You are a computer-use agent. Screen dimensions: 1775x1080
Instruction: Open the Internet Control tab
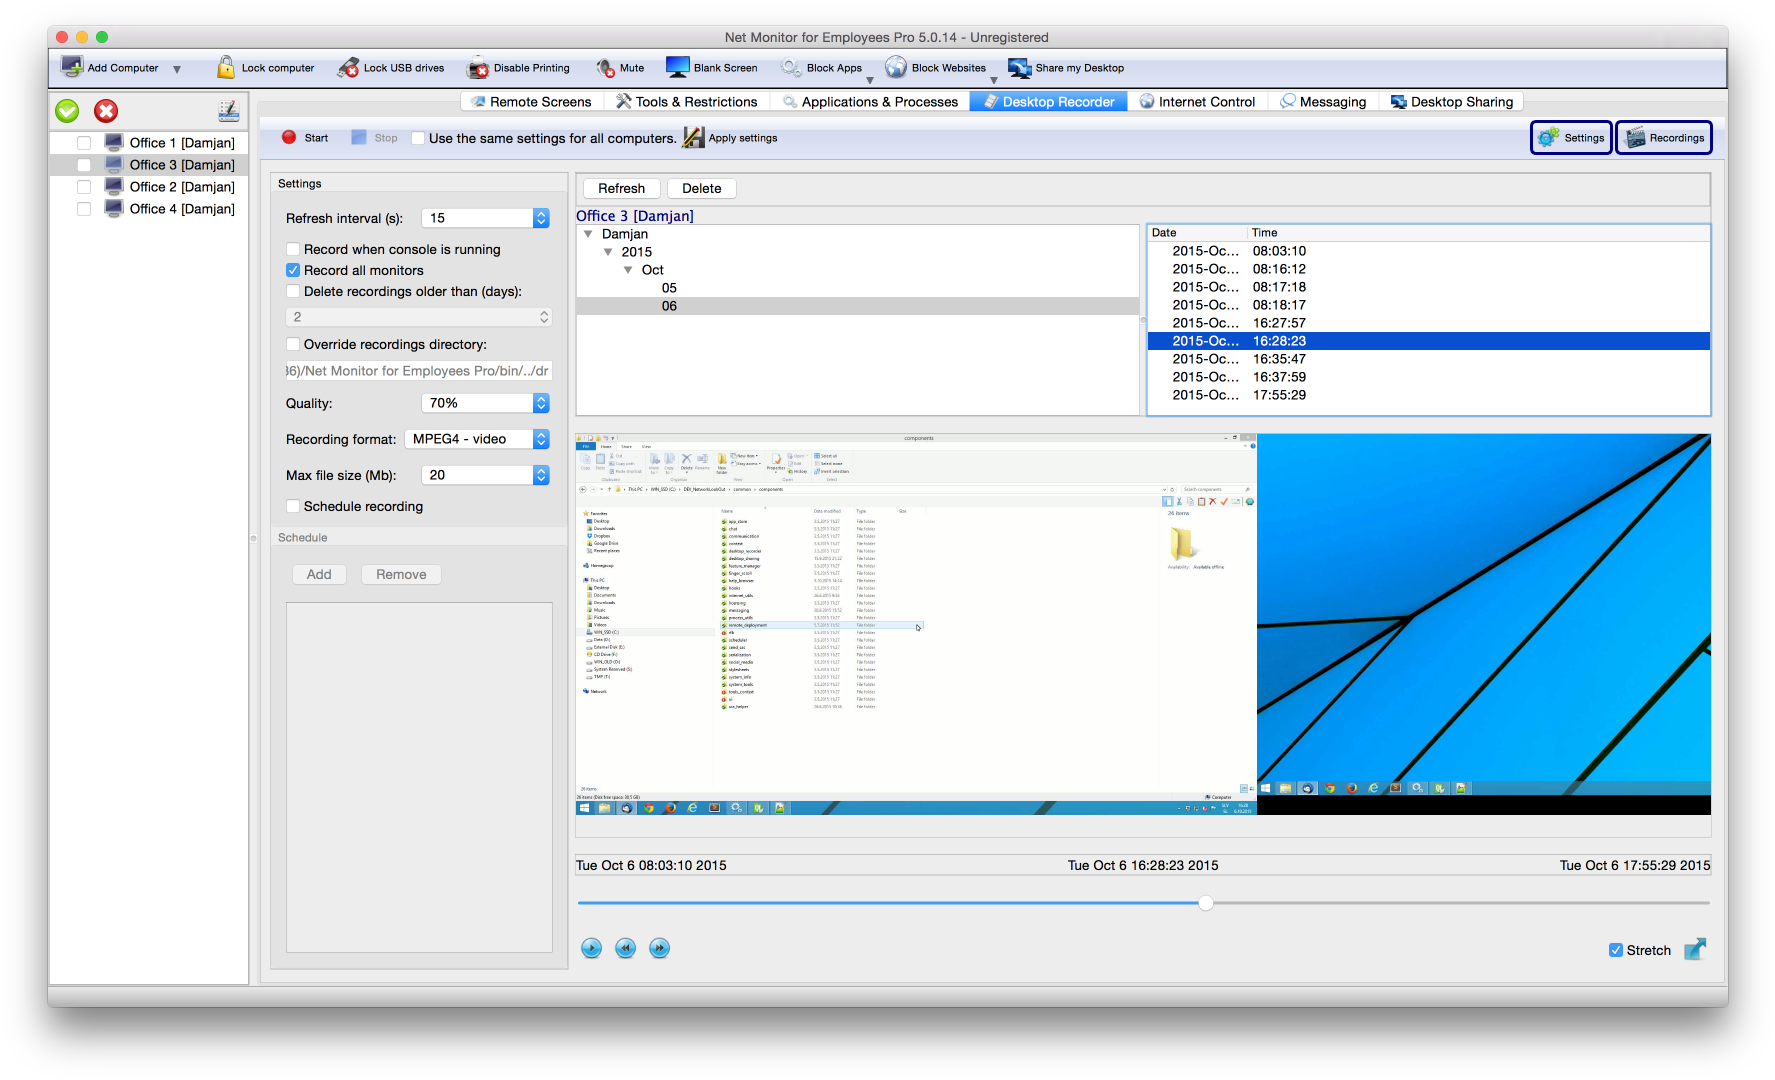[x=1197, y=102]
